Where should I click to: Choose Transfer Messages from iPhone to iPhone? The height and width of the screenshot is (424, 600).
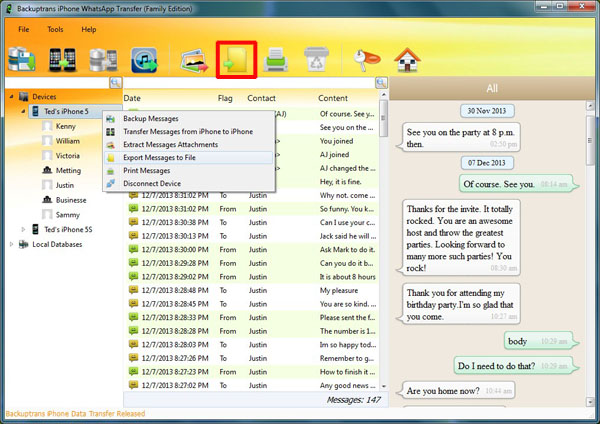point(189,132)
